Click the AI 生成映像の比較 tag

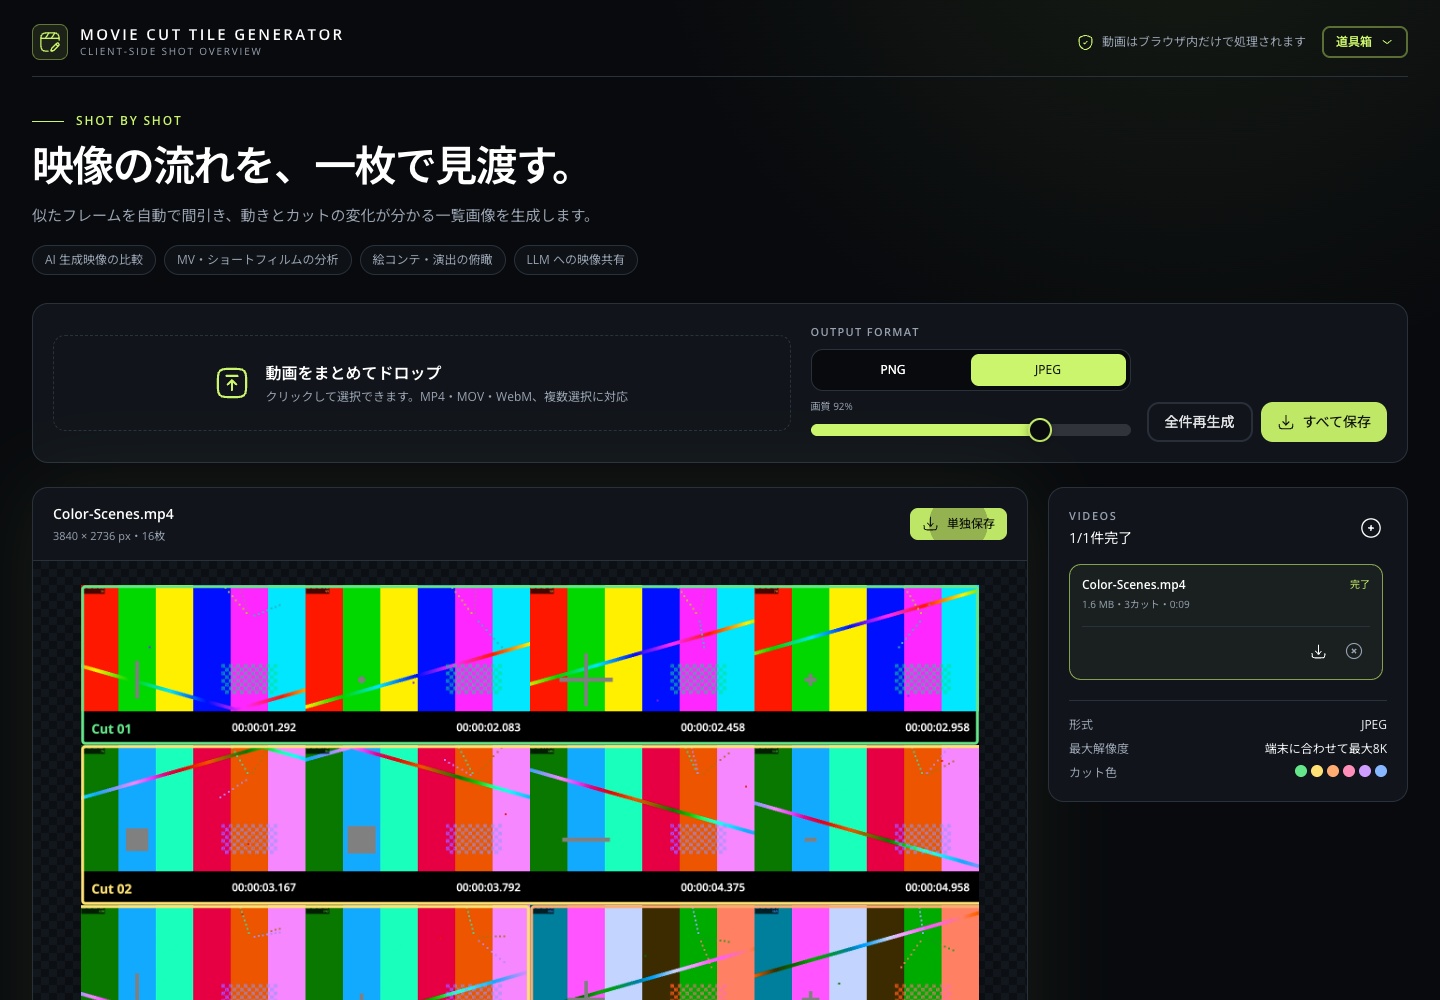coord(94,260)
